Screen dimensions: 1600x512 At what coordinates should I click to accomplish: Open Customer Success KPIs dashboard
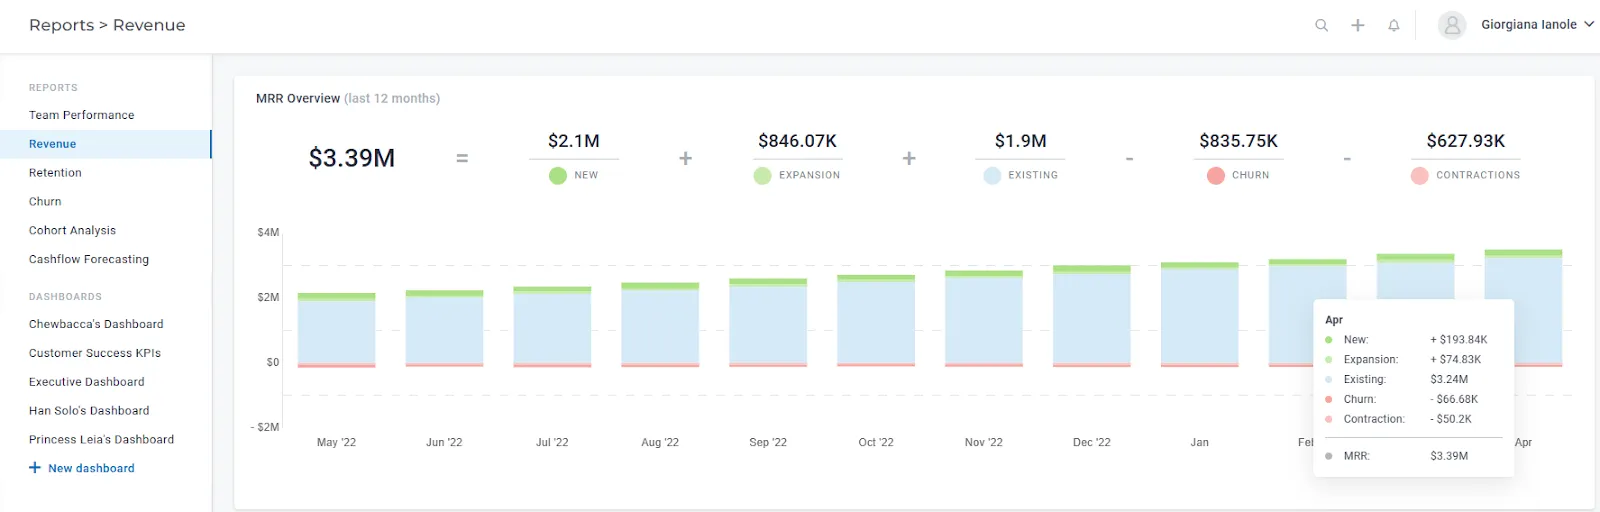click(95, 353)
